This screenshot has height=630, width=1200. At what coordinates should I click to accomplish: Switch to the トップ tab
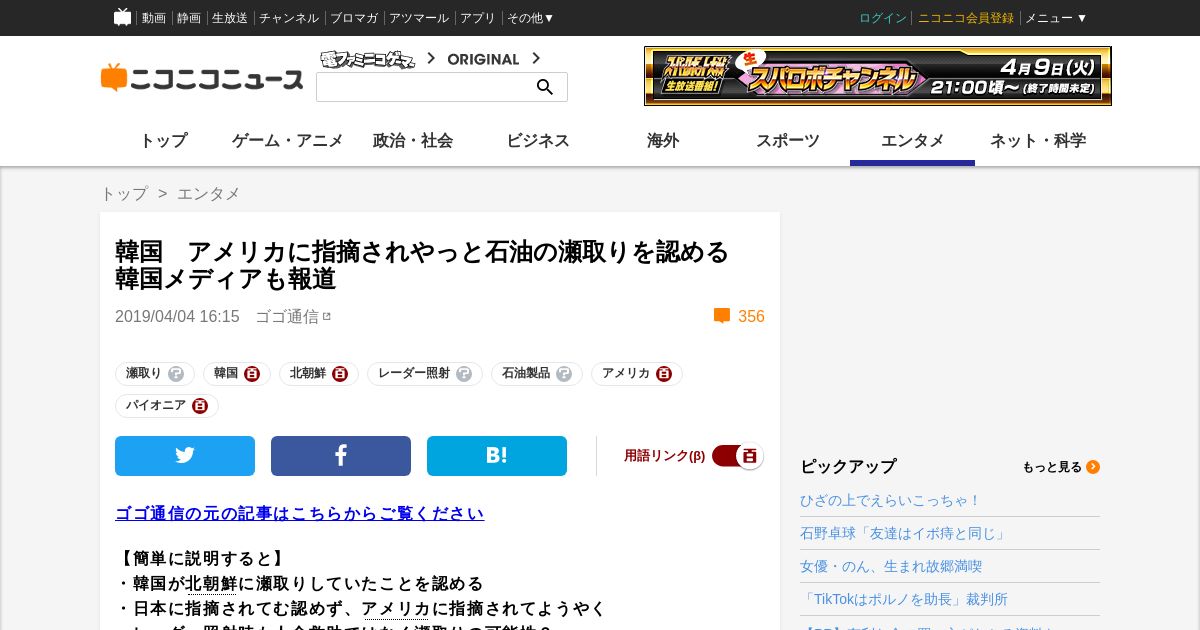[x=163, y=141]
